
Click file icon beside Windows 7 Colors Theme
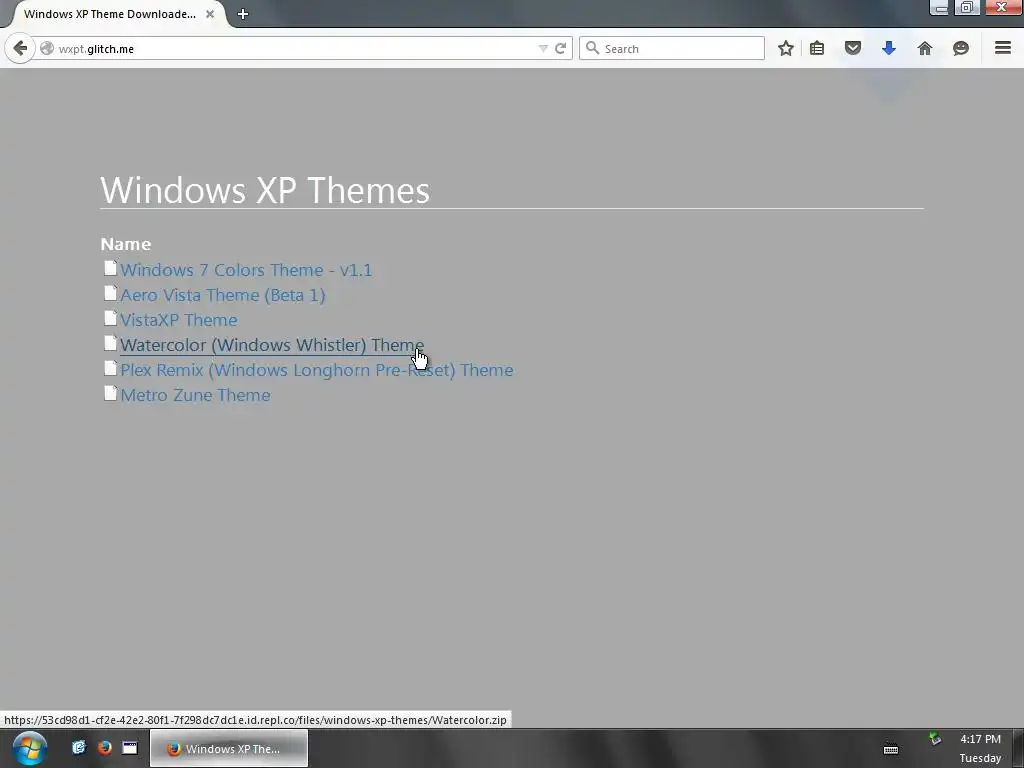point(110,268)
